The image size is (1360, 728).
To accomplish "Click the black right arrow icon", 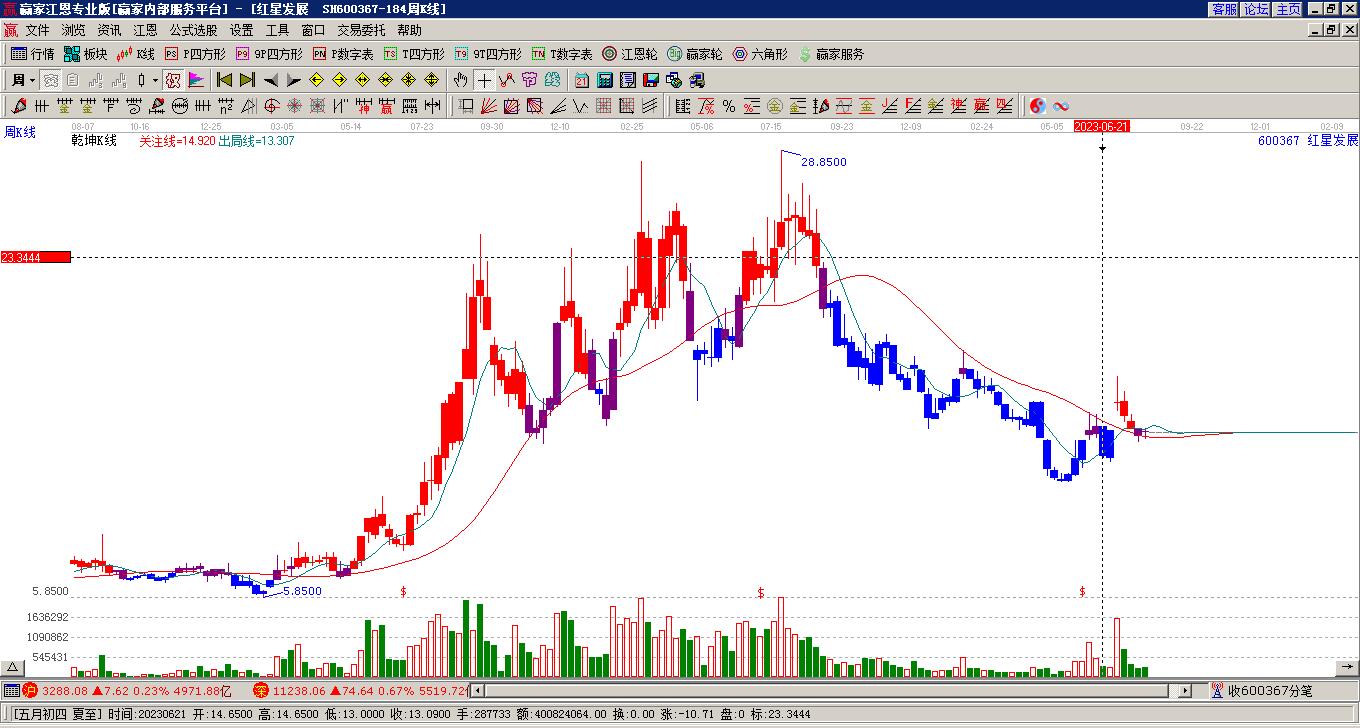I will [x=294, y=80].
